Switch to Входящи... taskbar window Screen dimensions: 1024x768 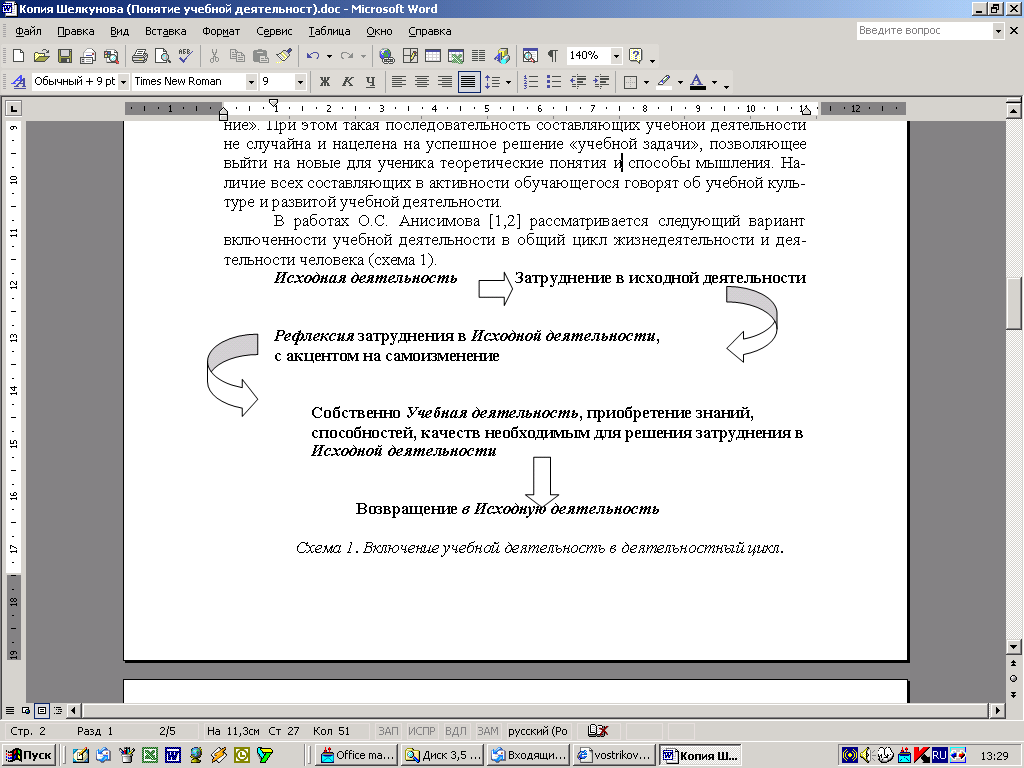tap(530, 755)
